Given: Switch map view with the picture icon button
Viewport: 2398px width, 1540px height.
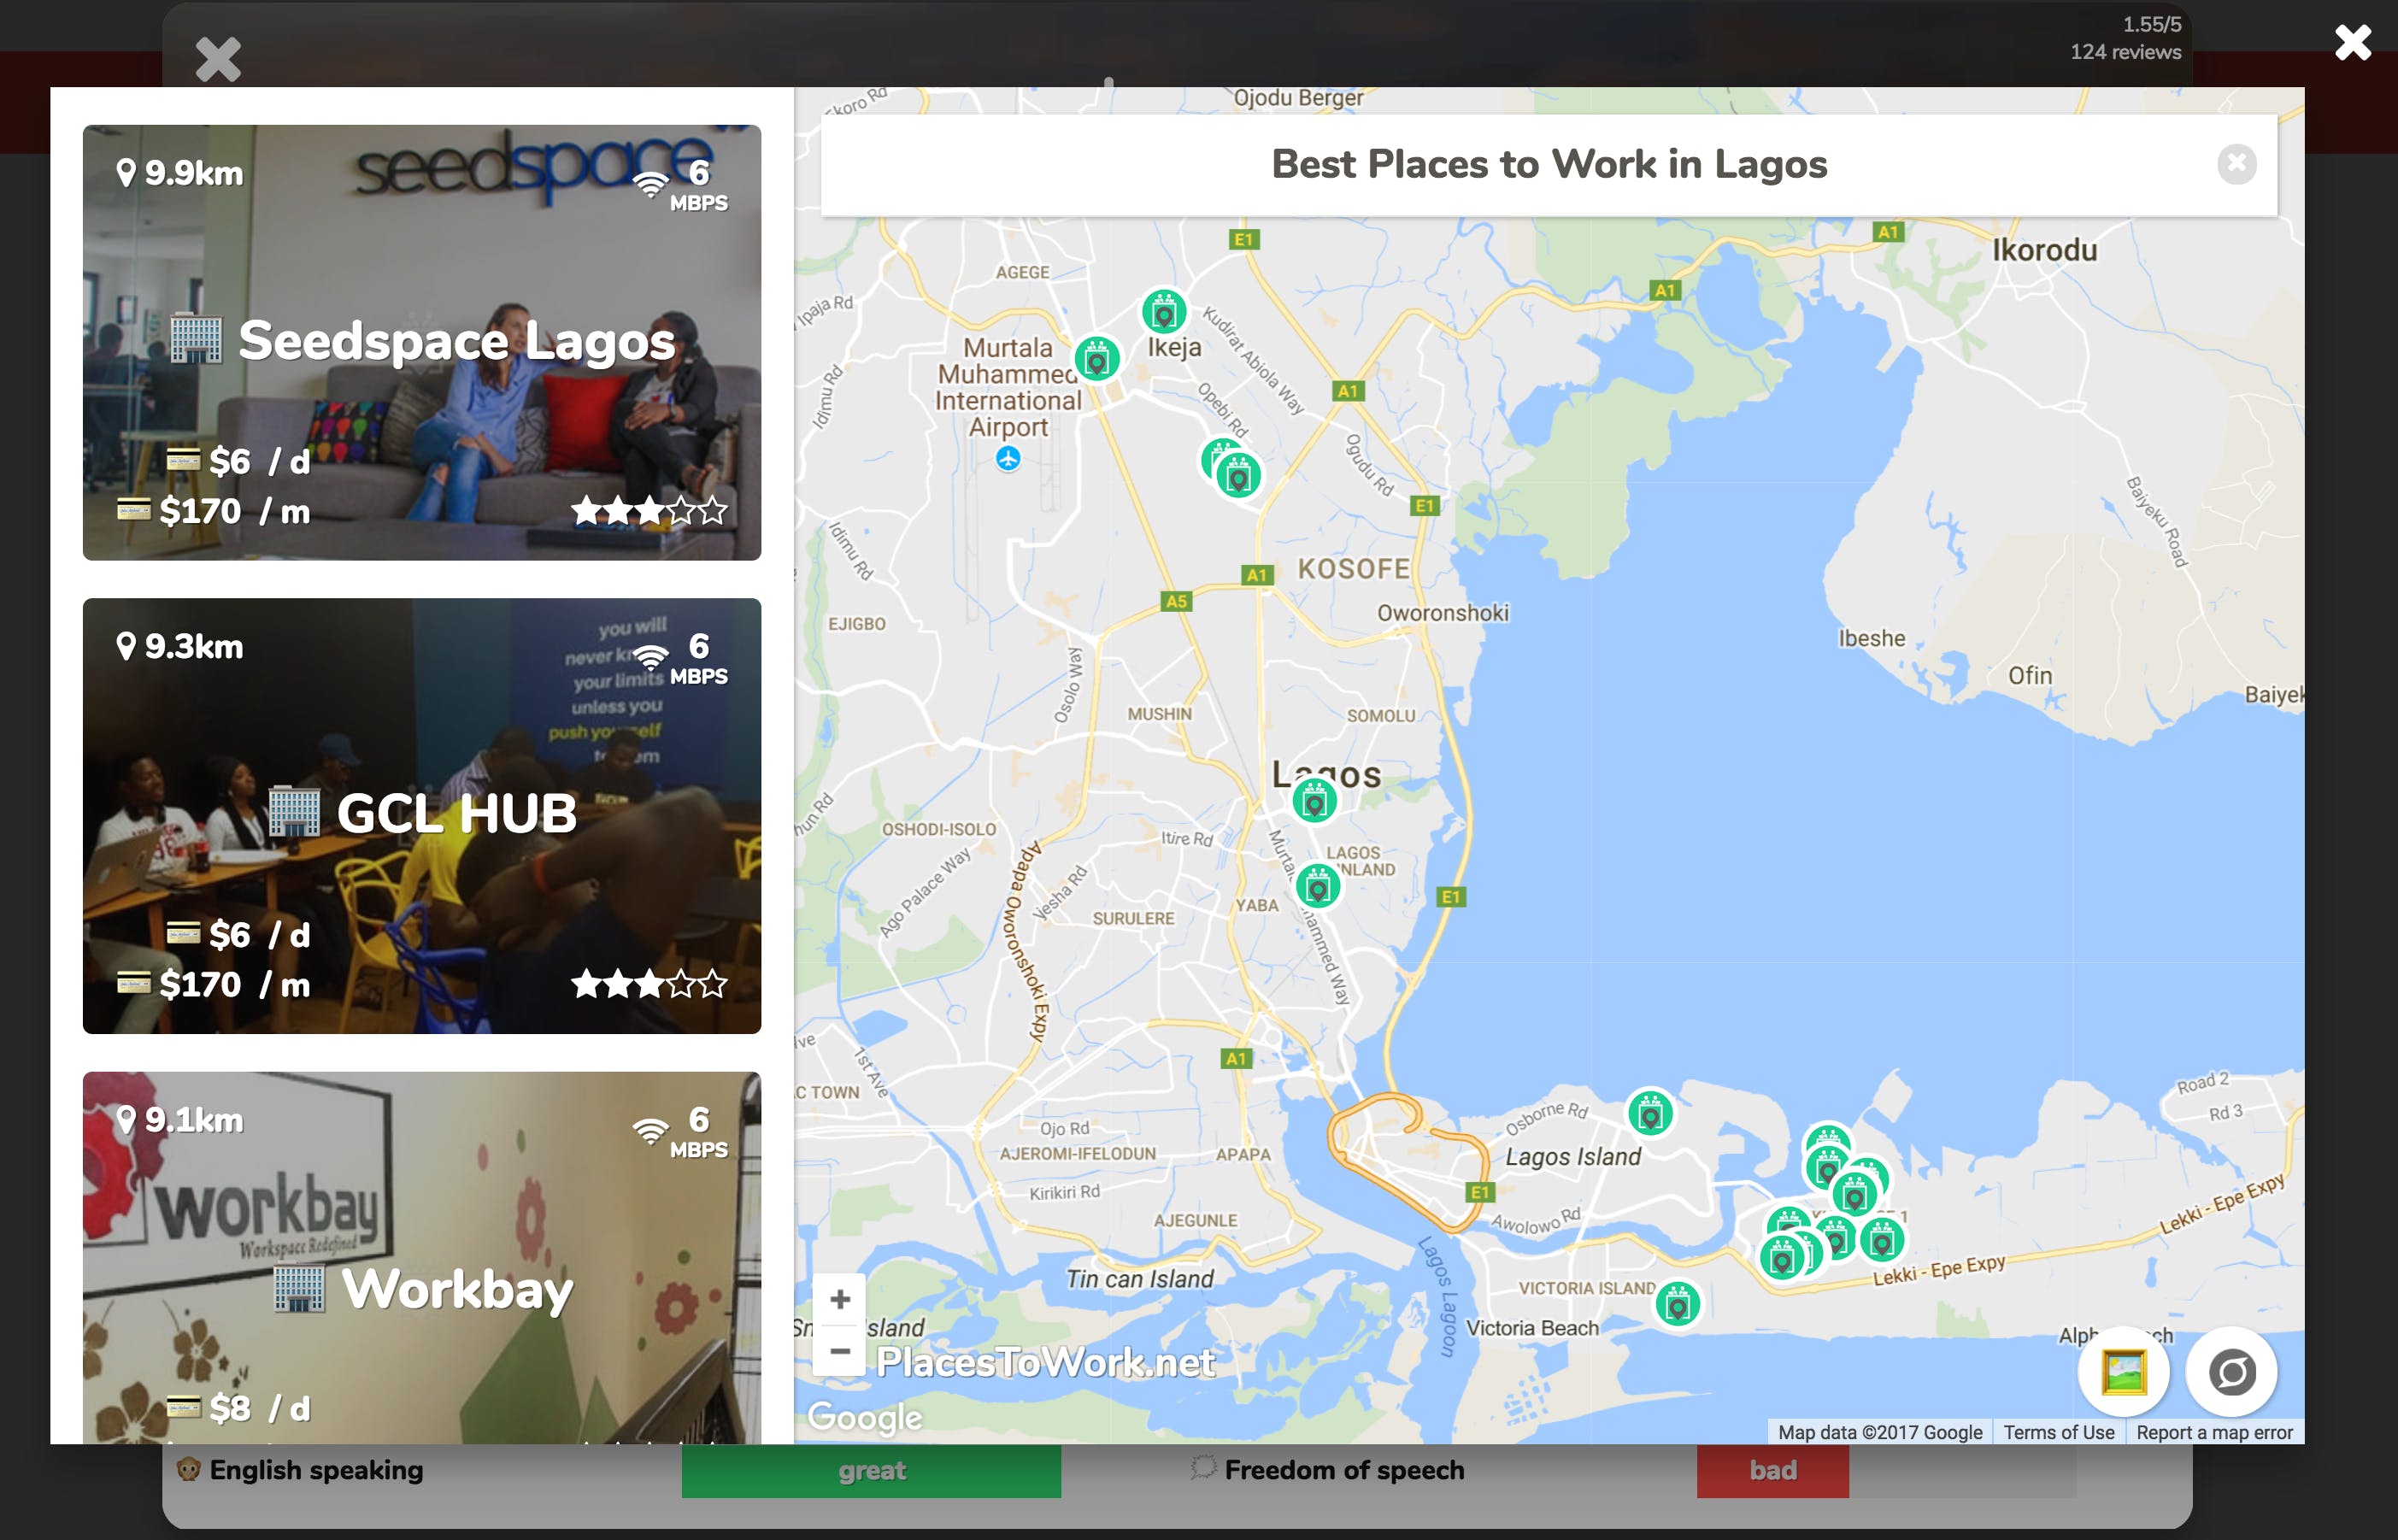Looking at the screenshot, I should click(x=2124, y=1372).
